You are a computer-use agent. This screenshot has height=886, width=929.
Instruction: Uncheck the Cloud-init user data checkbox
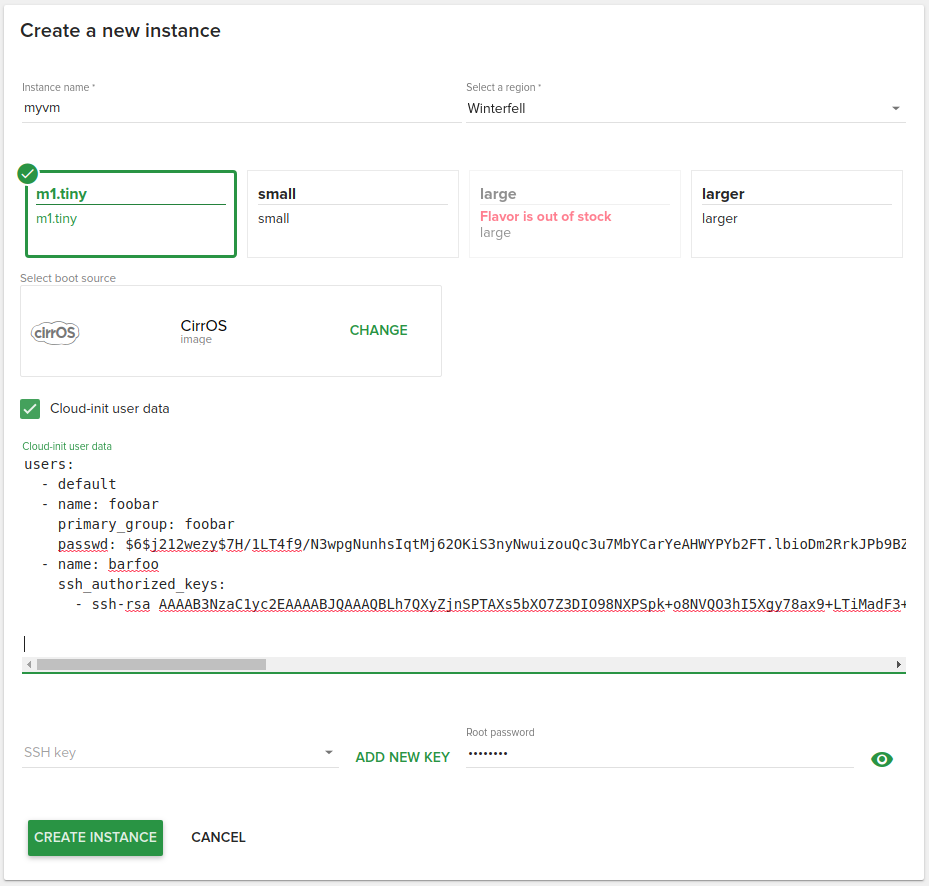coord(30,409)
